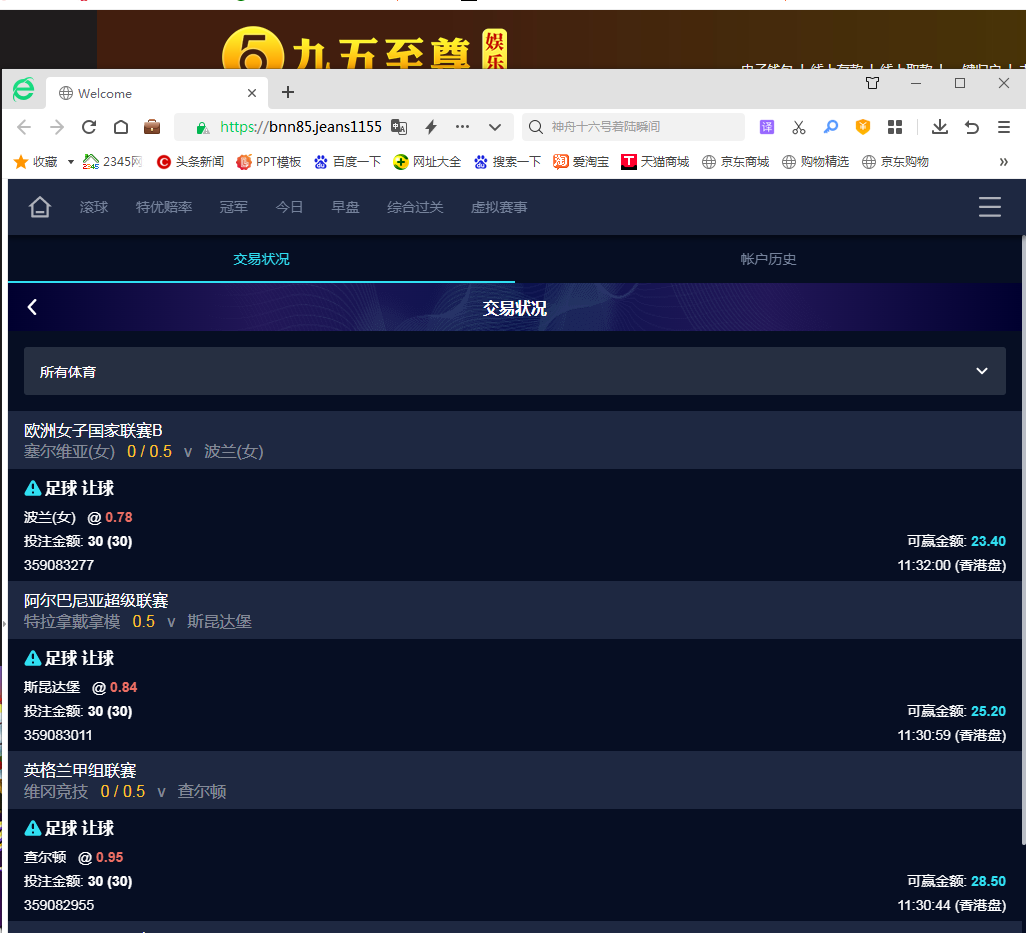Open the hamburger menu on the betting site
The height and width of the screenshot is (933, 1026).
(x=989, y=207)
